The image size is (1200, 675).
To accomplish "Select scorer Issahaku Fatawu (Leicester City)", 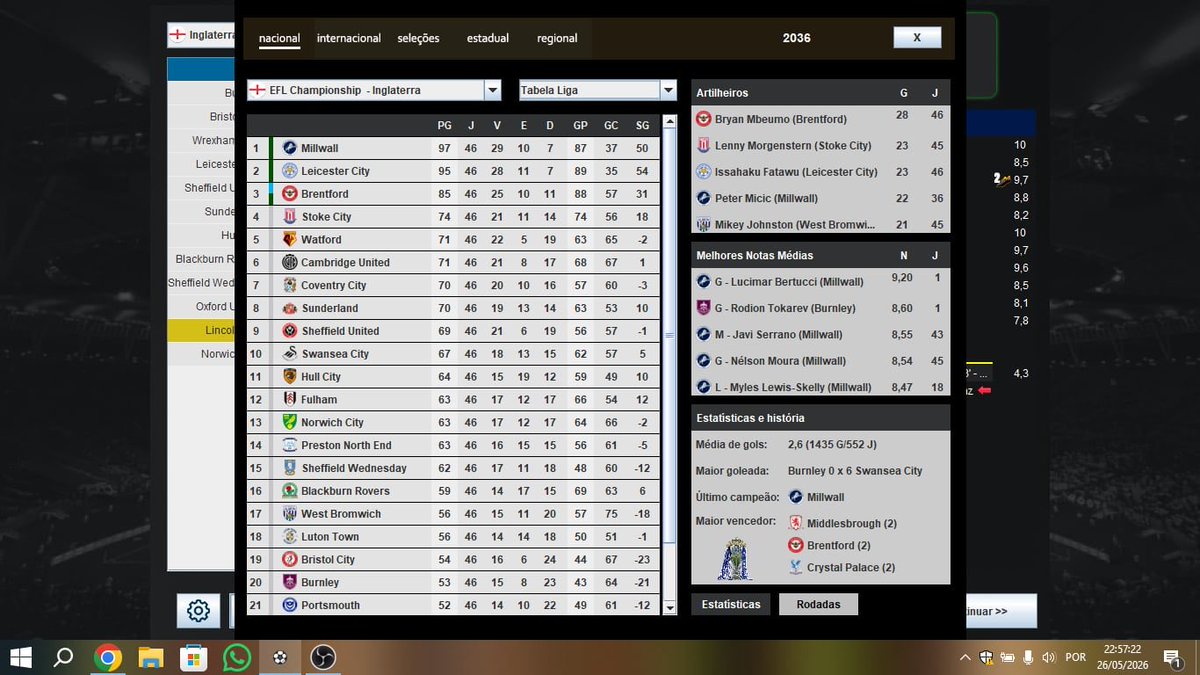I will pyautogui.click(x=821, y=172).
